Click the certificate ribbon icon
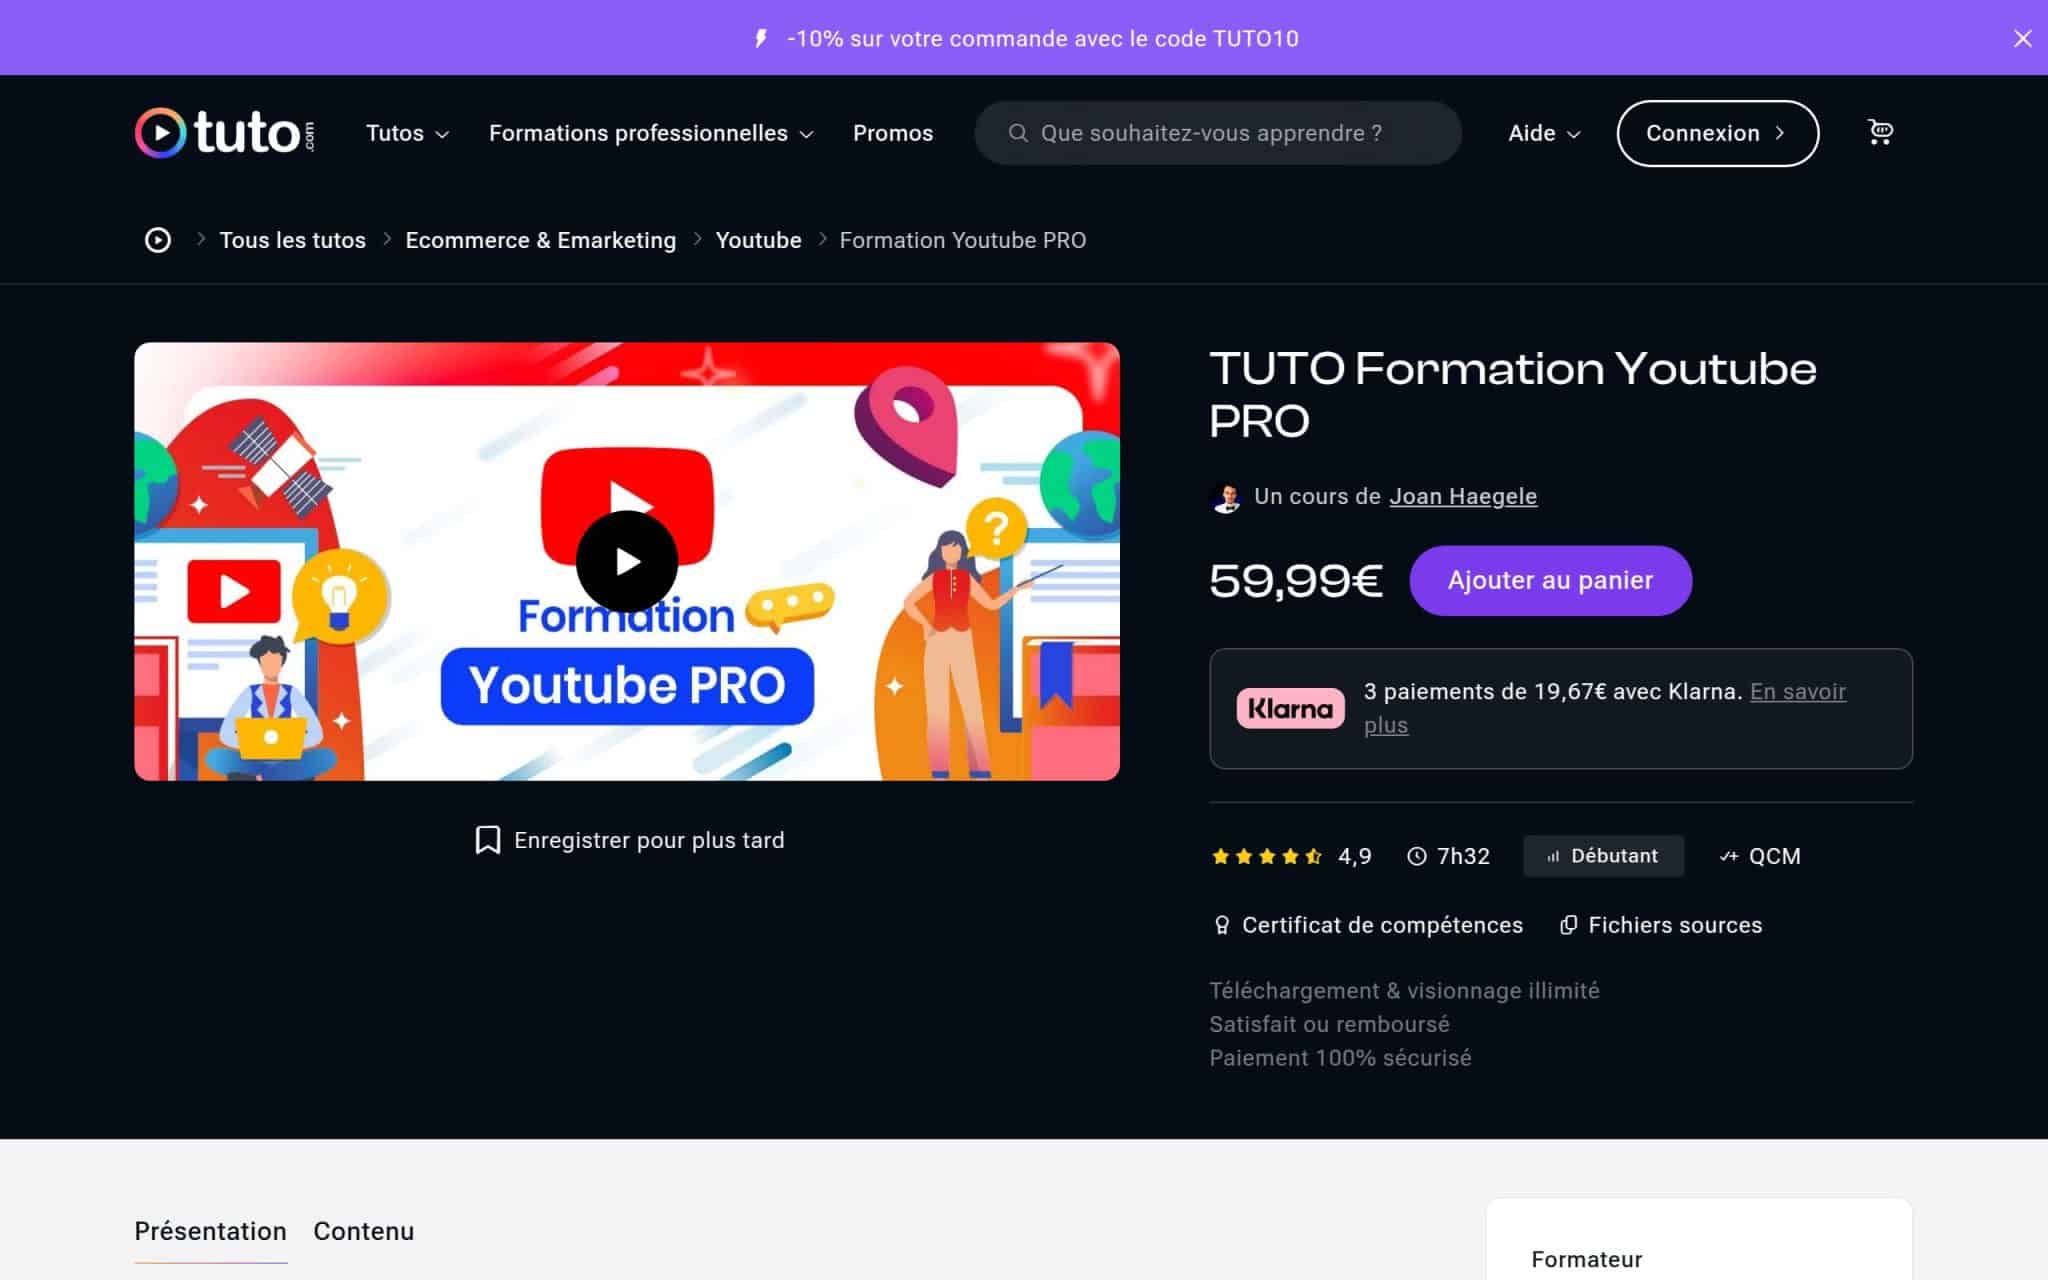 (1221, 925)
